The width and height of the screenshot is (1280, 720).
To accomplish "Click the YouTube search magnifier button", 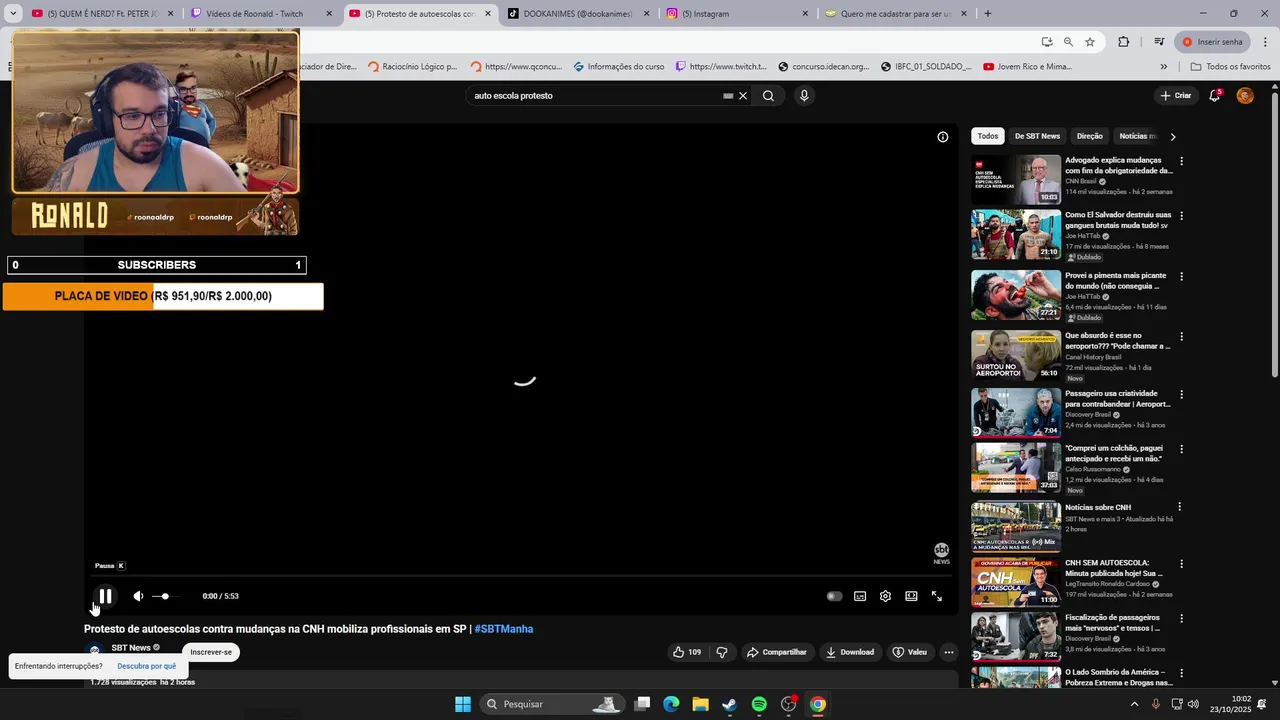I will click(x=768, y=96).
